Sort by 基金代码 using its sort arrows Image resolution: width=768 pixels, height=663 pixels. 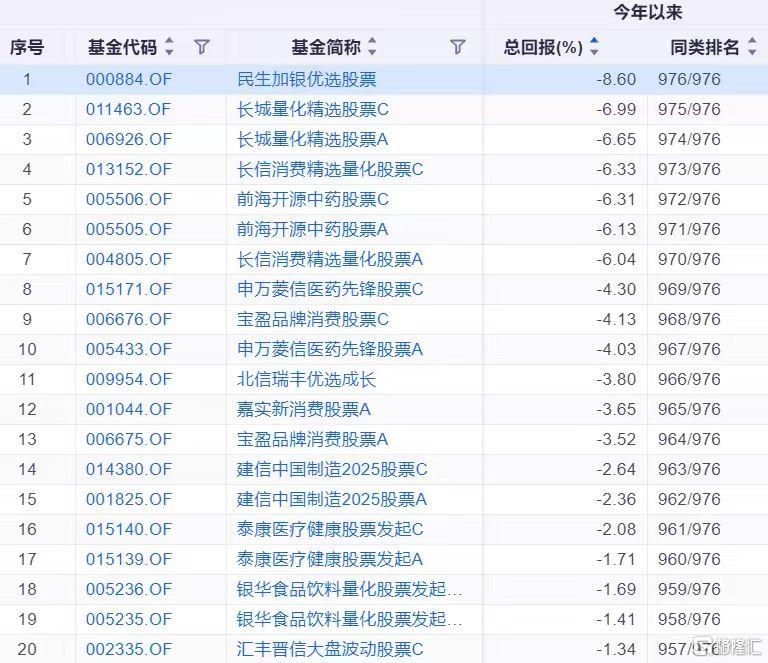[169, 47]
